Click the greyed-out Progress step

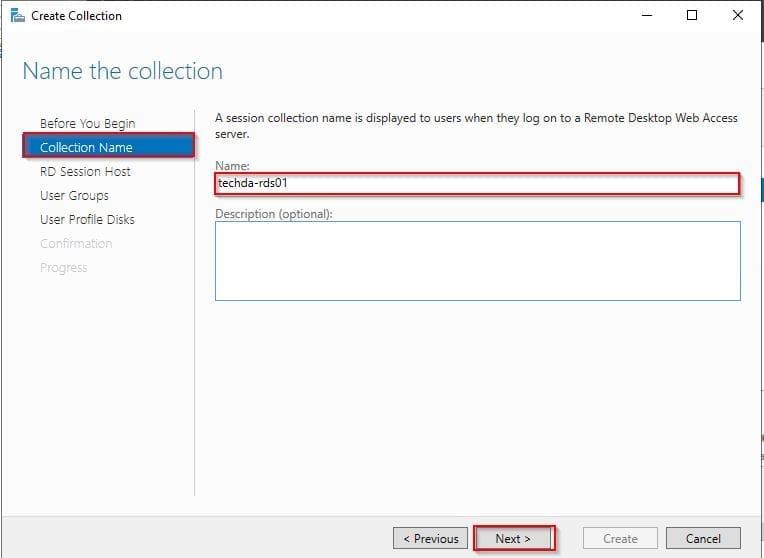pos(63,267)
